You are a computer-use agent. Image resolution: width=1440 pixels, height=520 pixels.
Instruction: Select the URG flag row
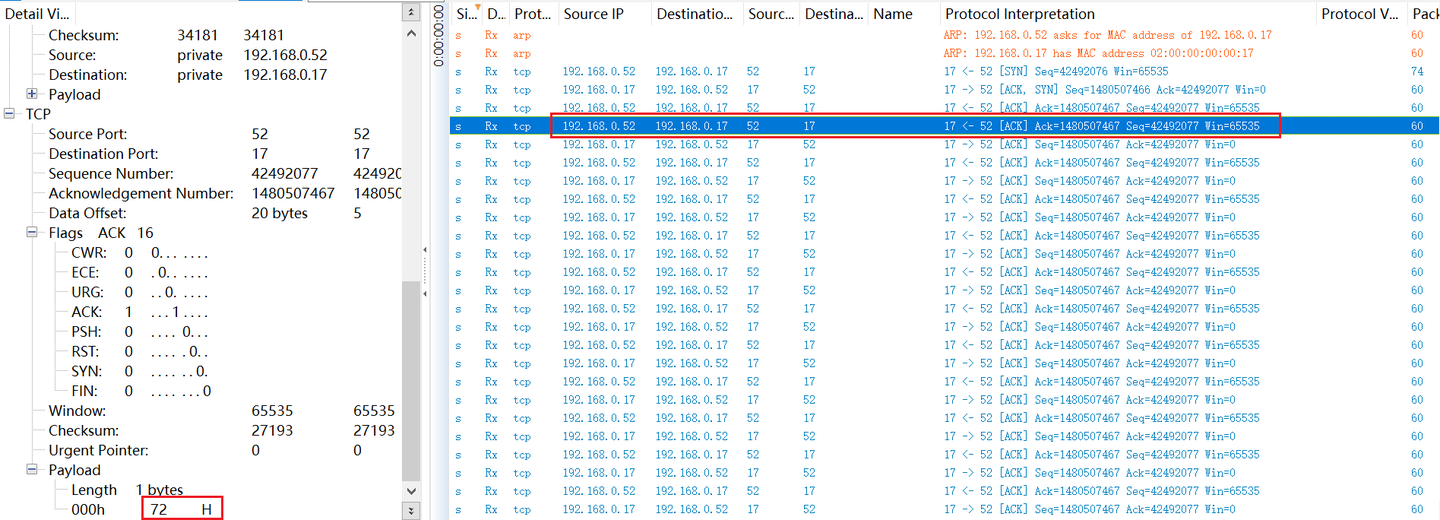pos(140,293)
